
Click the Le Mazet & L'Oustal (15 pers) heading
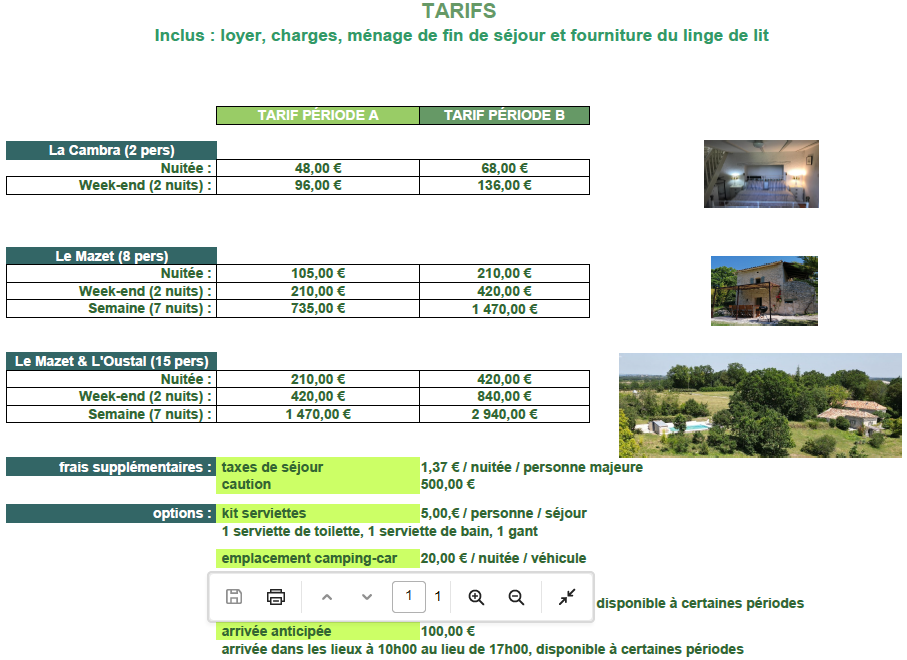pyautogui.click(x=111, y=361)
